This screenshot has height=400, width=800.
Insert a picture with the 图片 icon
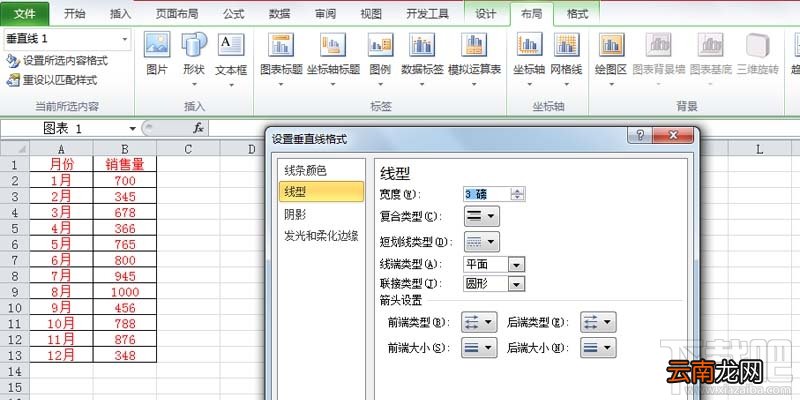pos(157,54)
